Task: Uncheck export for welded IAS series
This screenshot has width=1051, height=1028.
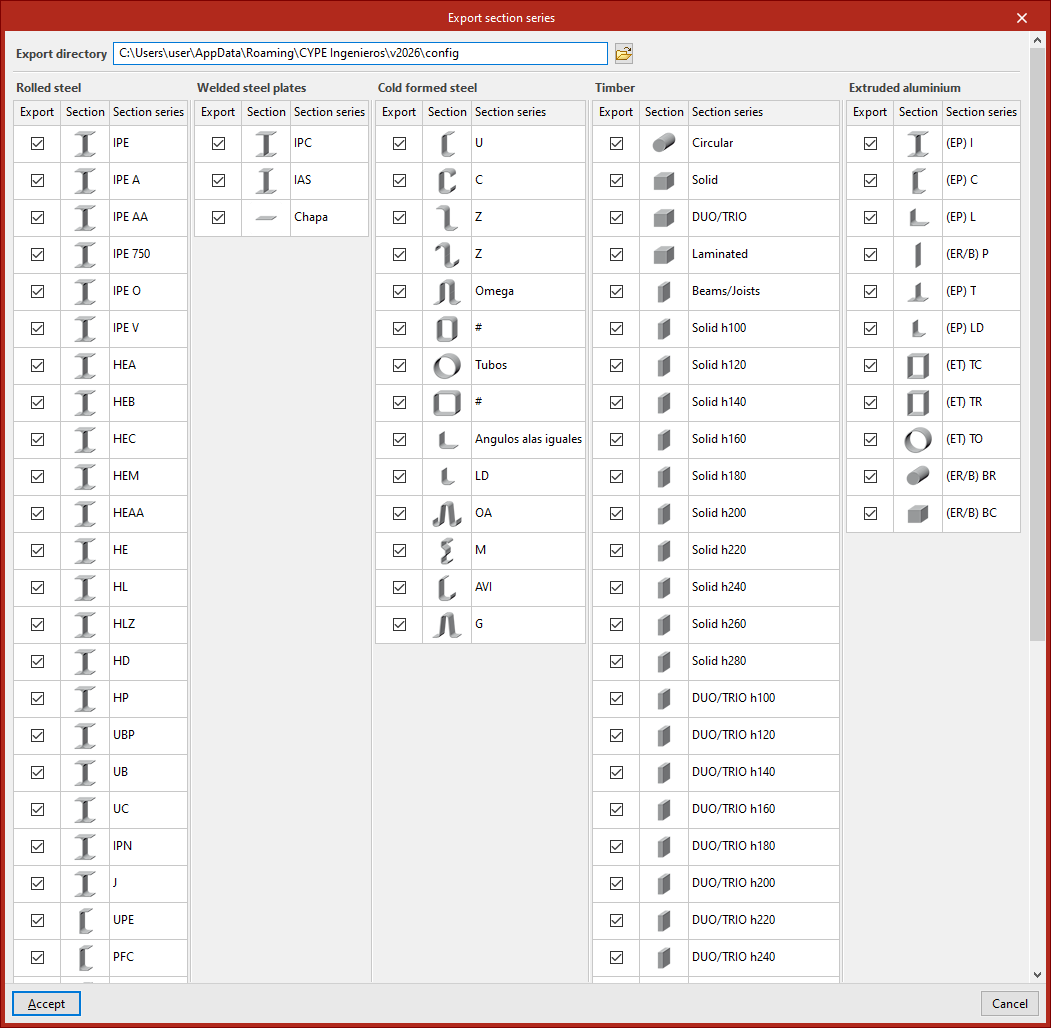Action: (x=219, y=181)
